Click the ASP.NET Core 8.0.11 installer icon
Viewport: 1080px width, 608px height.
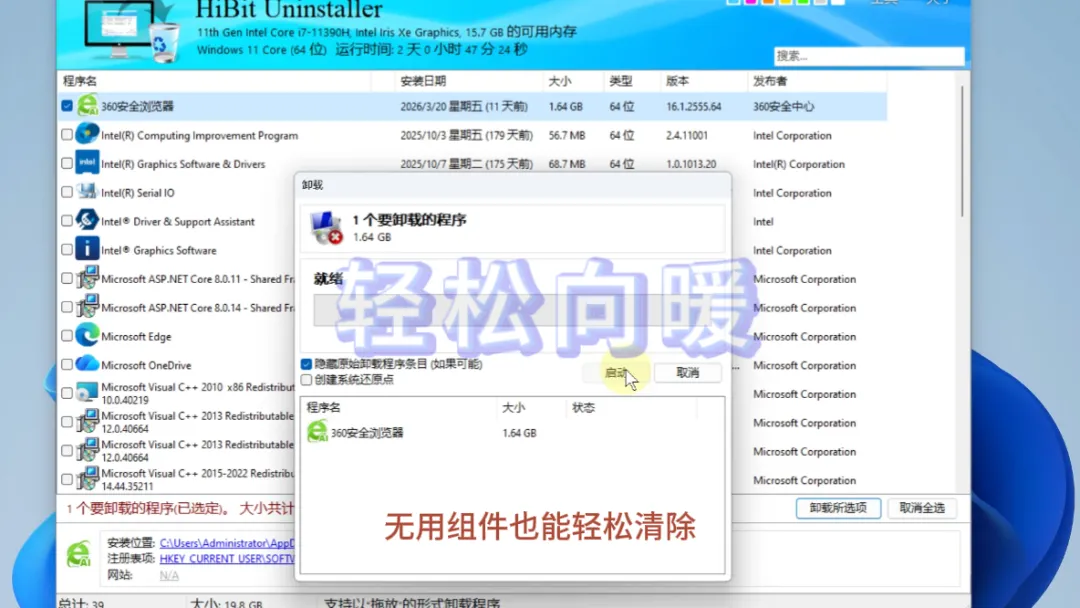coord(87,278)
